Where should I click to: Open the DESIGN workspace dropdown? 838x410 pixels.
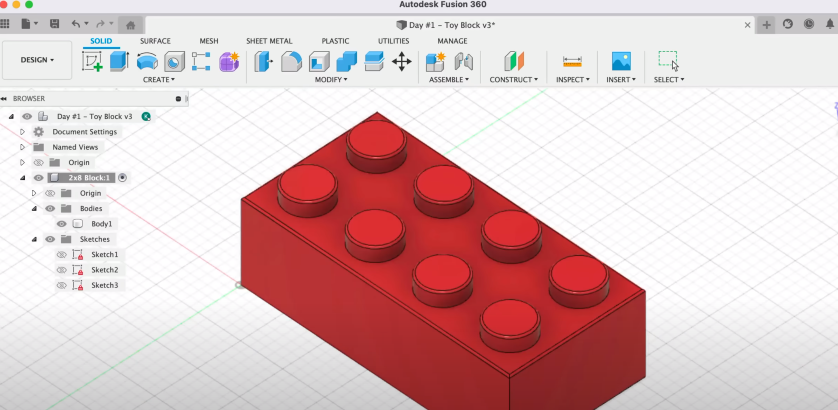click(37, 60)
